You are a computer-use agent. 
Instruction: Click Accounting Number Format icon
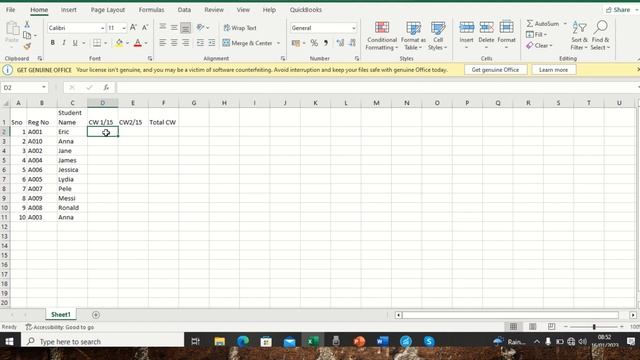point(296,43)
